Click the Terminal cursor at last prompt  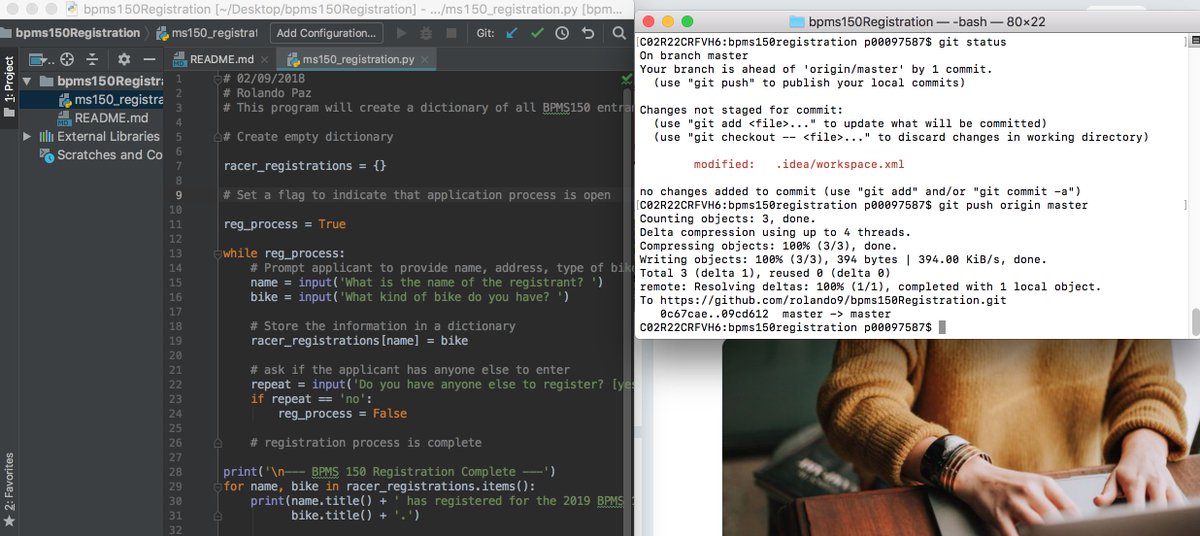pyautogui.click(x=943, y=328)
